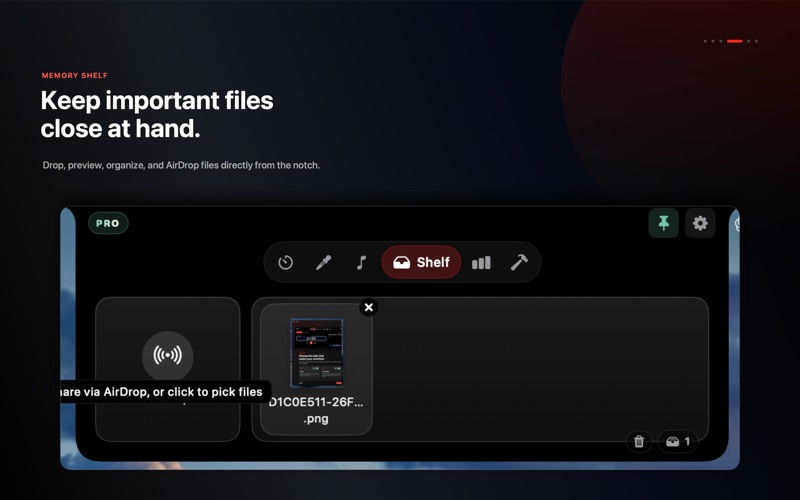Open the timer tab icon
The height and width of the screenshot is (500, 800).
click(x=285, y=262)
